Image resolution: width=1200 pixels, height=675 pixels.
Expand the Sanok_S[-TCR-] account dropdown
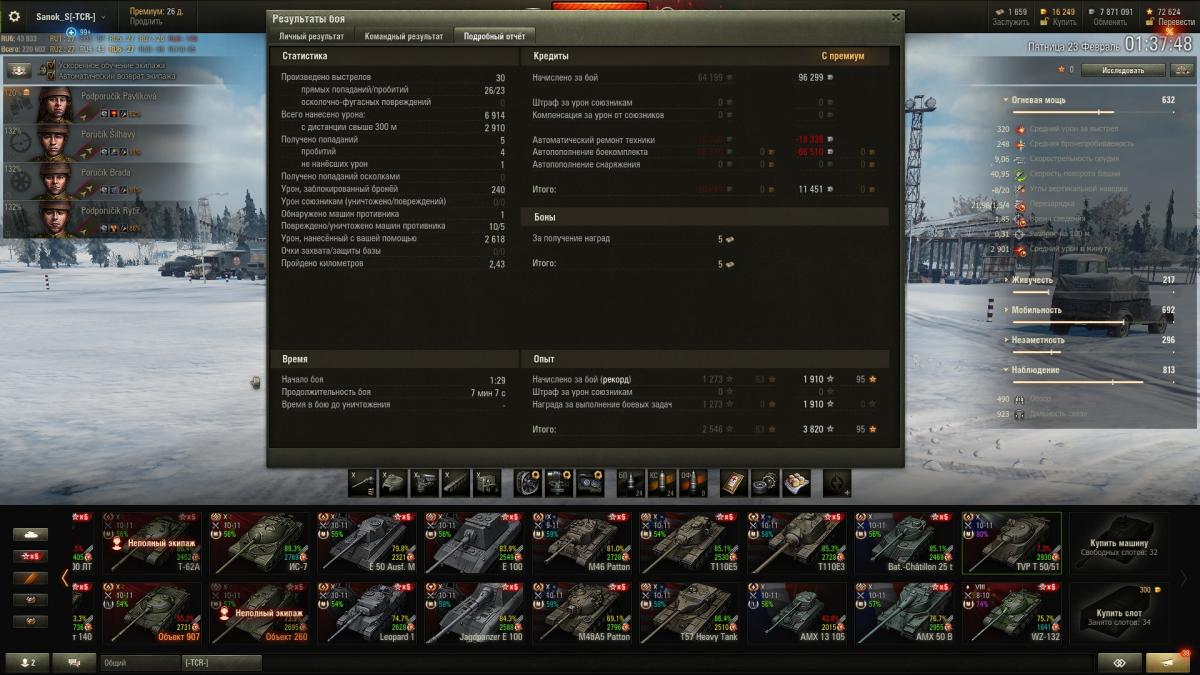(70, 17)
